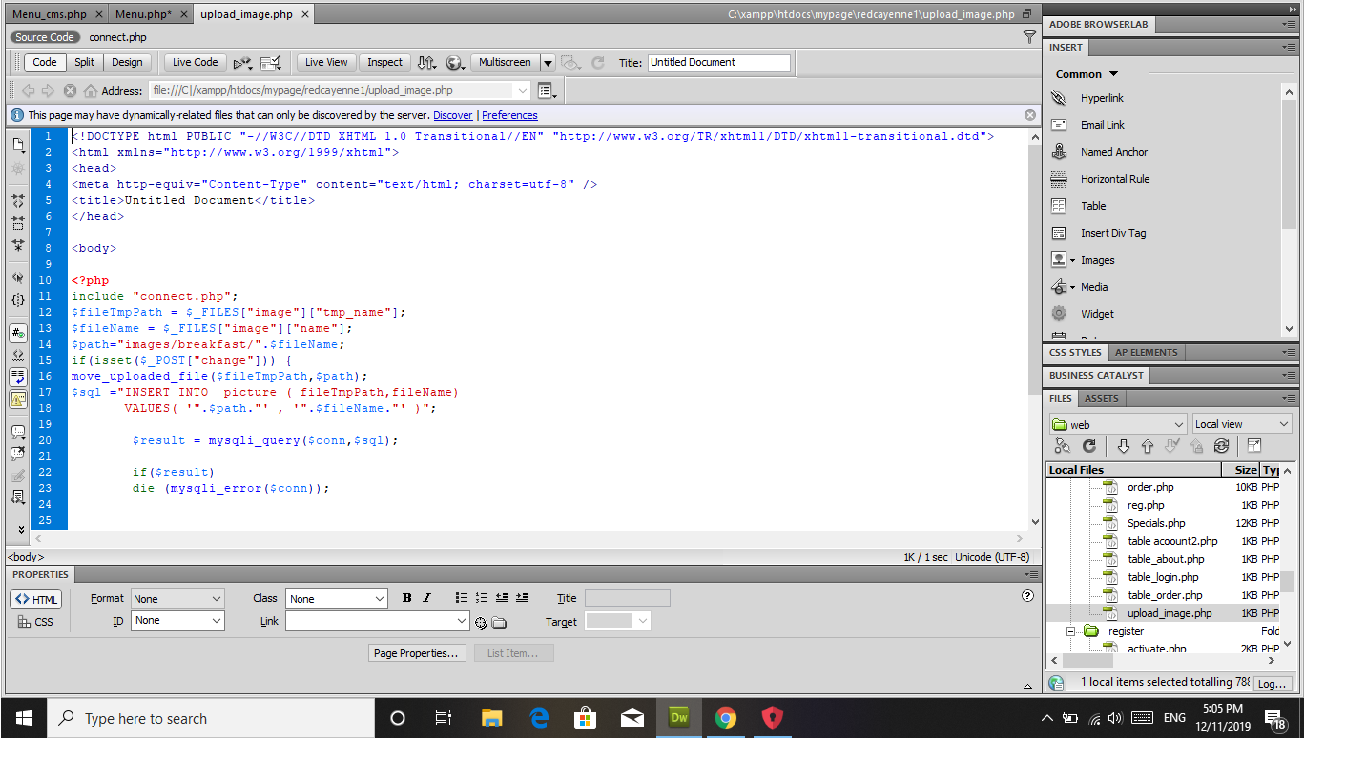Open File Explorer from the taskbar

[492, 718]
